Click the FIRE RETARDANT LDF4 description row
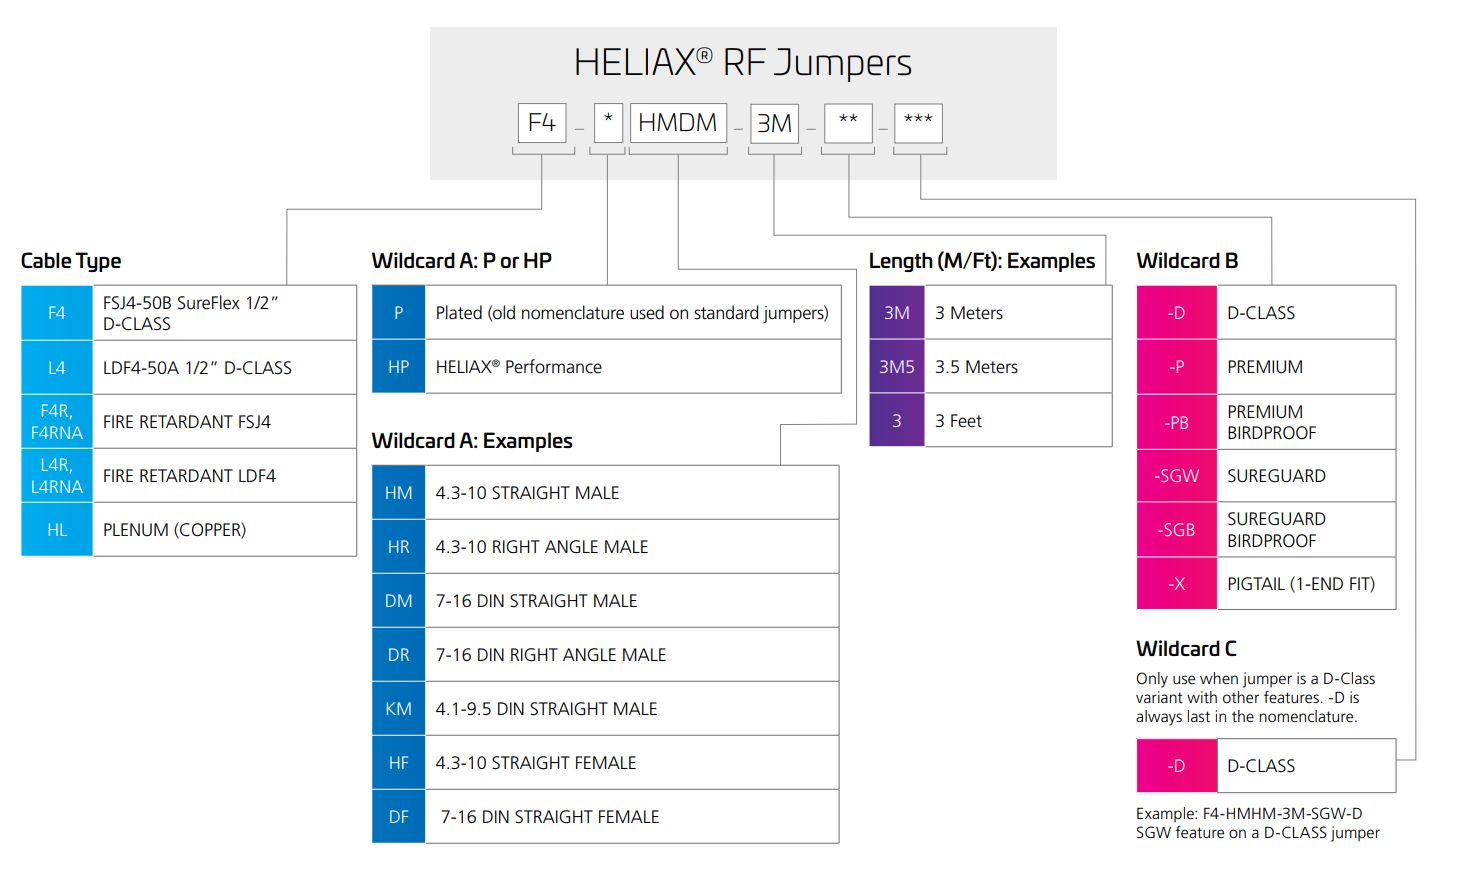The height and width of the screenshot is (890, 1467). click(x=189, y=476)
